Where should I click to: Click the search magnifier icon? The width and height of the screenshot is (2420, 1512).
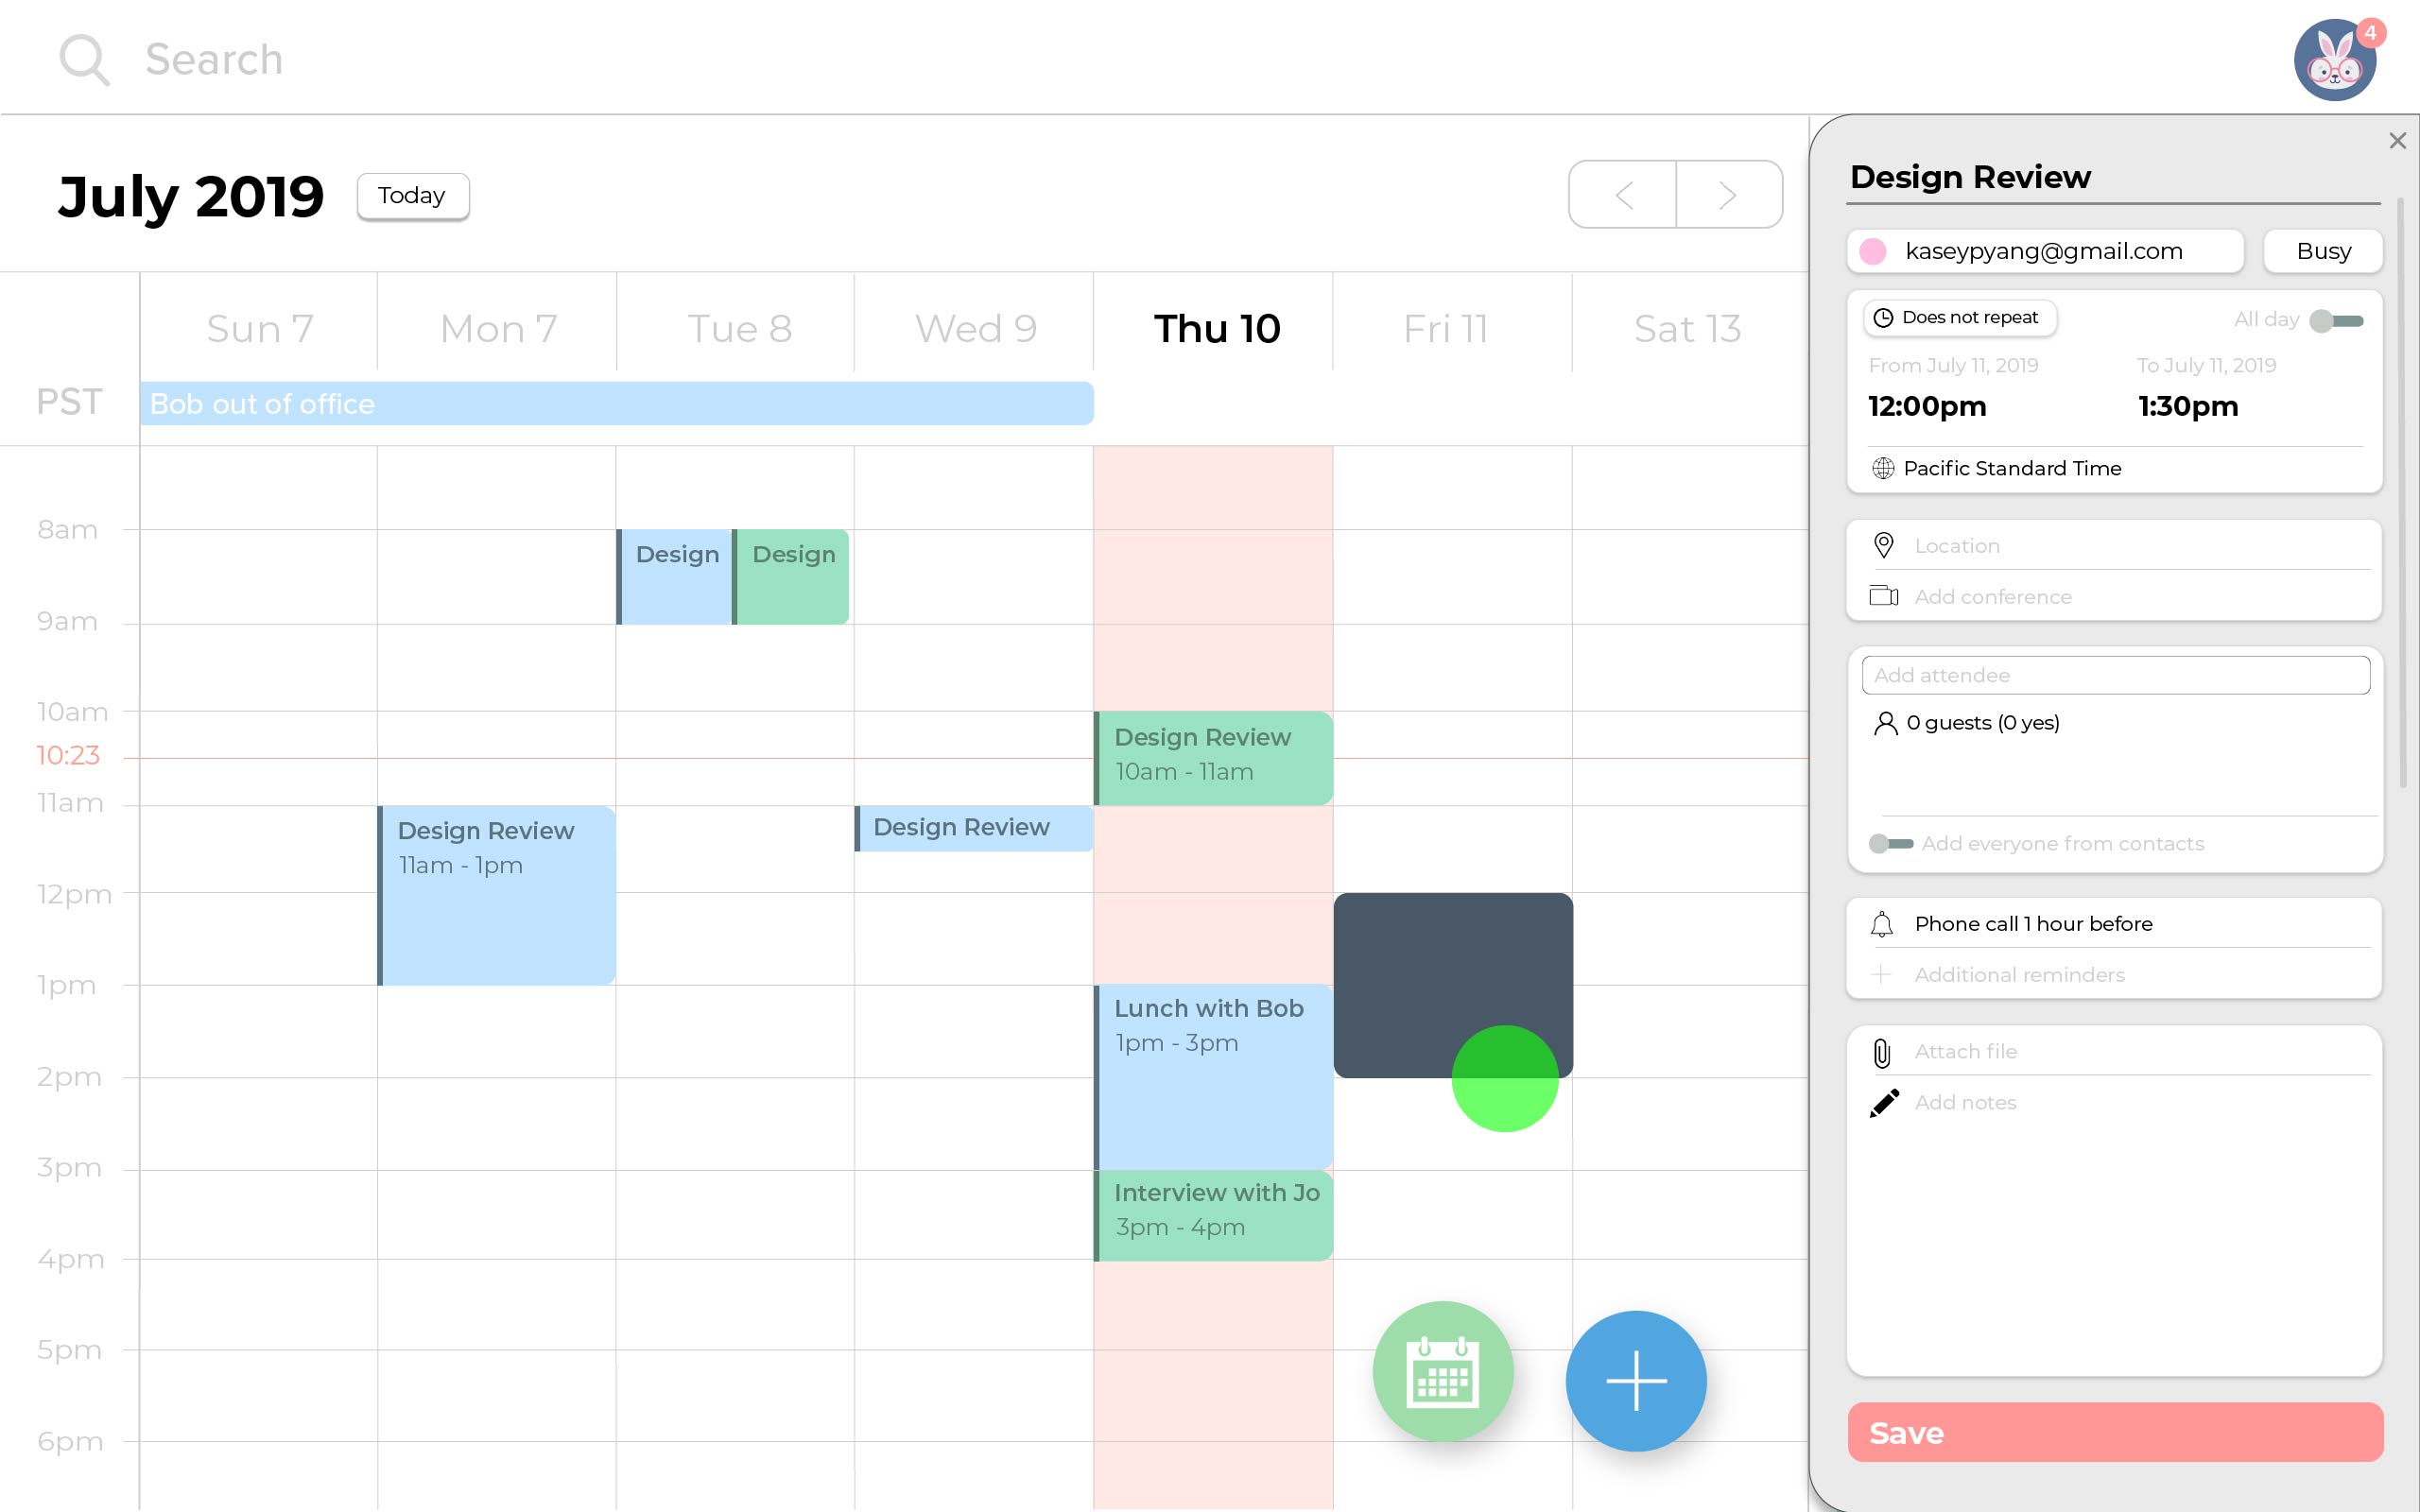[x=84, y=60]
